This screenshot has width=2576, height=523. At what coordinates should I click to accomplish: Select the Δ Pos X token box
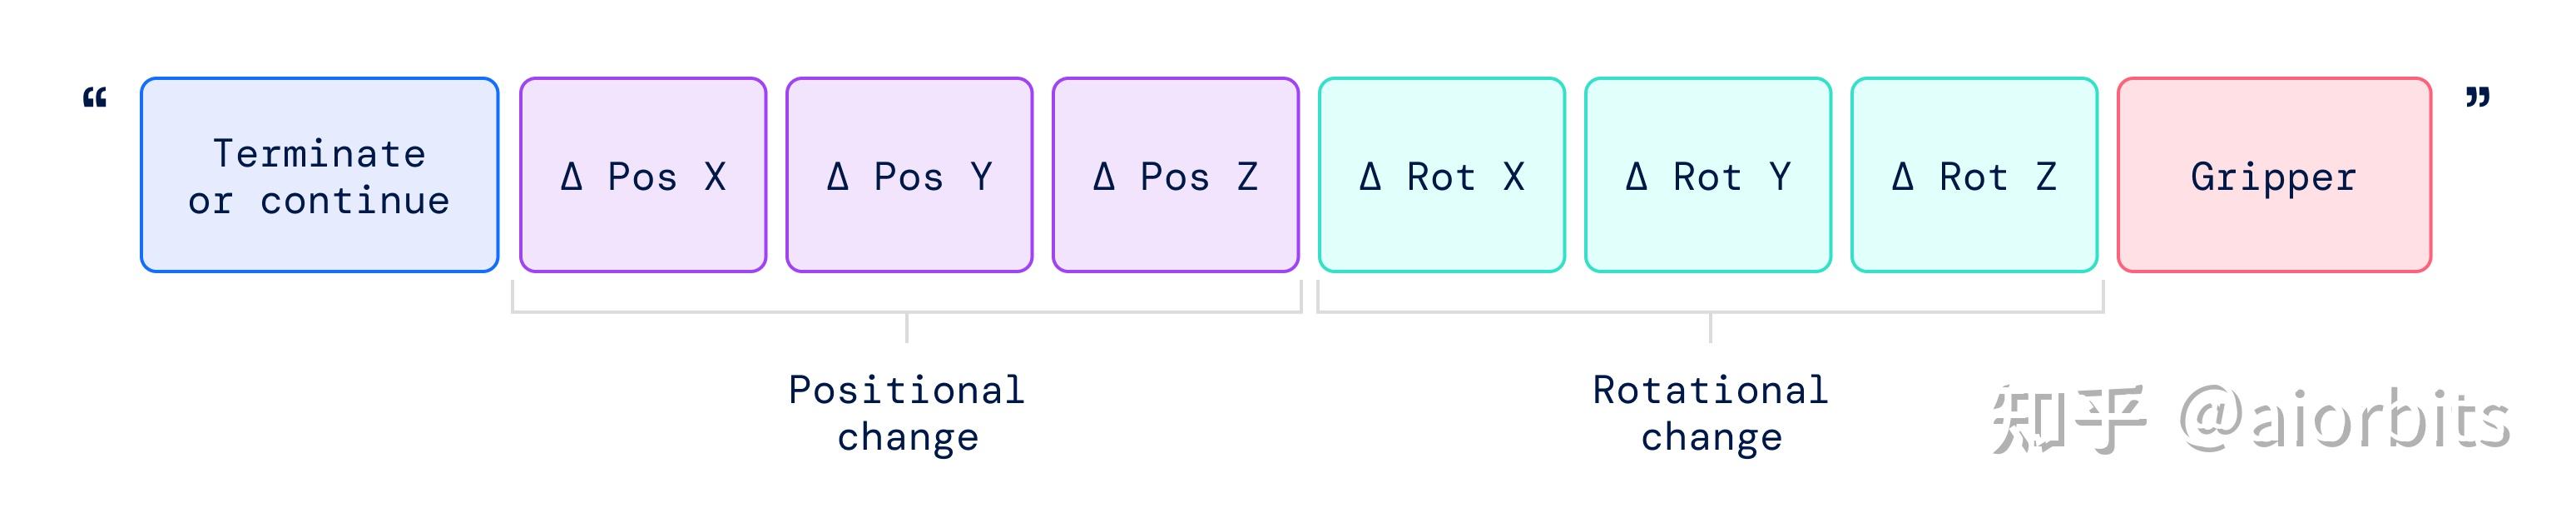tap(643, 175)
